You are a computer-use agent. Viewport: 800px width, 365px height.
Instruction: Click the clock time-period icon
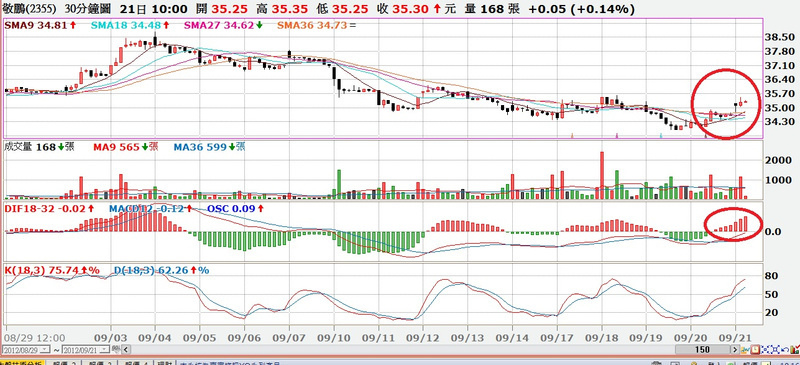[756, 349]
